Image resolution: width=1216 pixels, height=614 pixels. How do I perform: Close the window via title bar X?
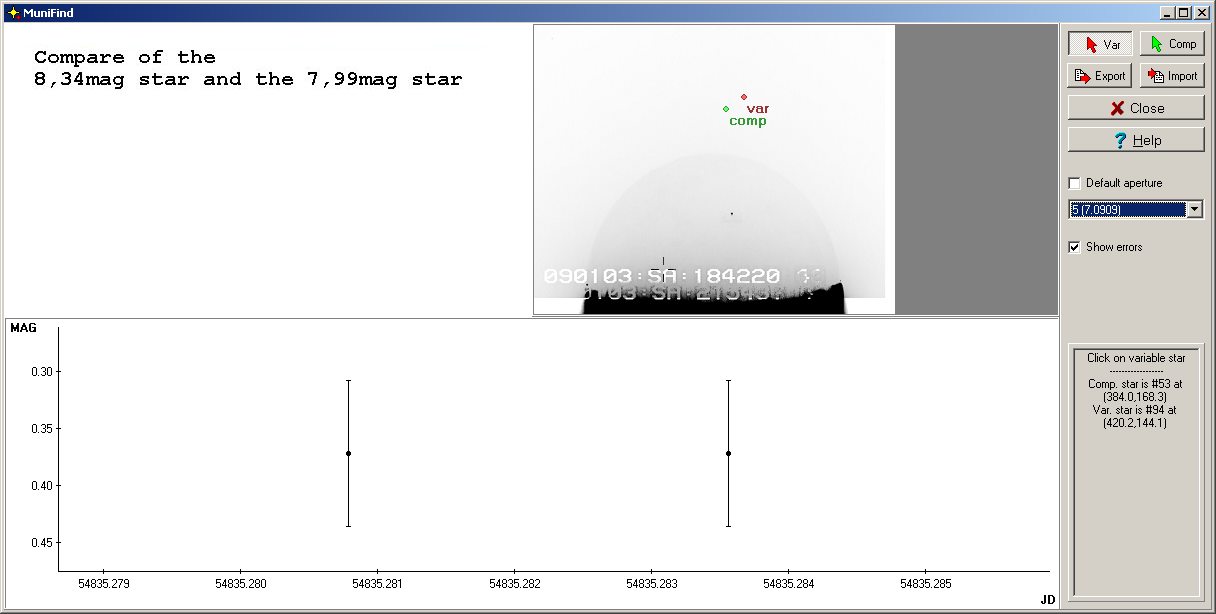(1200, 13)
